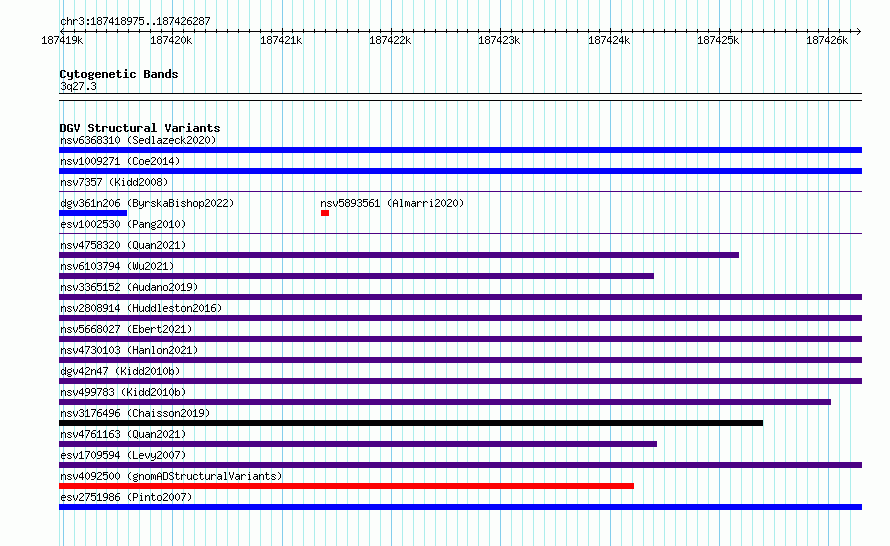This screenshot has width=890, height=546.
Task: Click nsv5893561 (Almarri2020) label
Action: click(392, 203)
